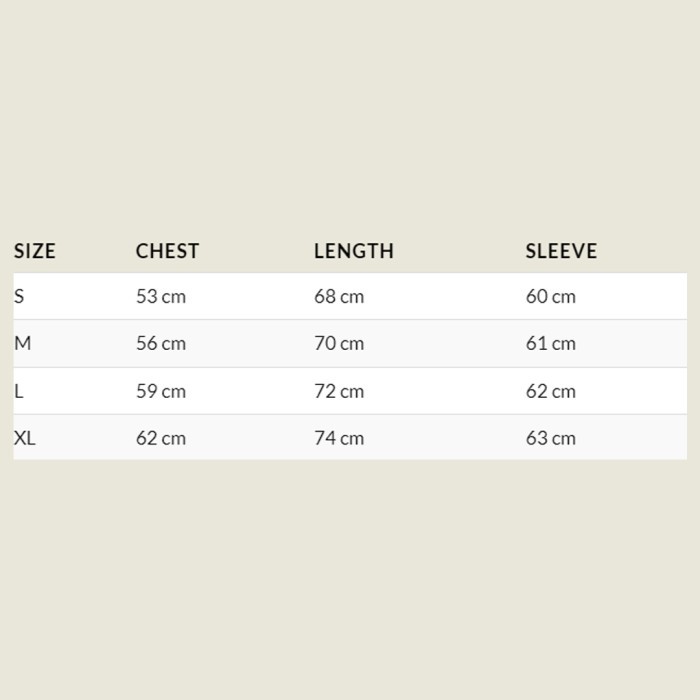700x700 pixels.
Task: Click the SIZE column header
Action: (x=35, y=251)
